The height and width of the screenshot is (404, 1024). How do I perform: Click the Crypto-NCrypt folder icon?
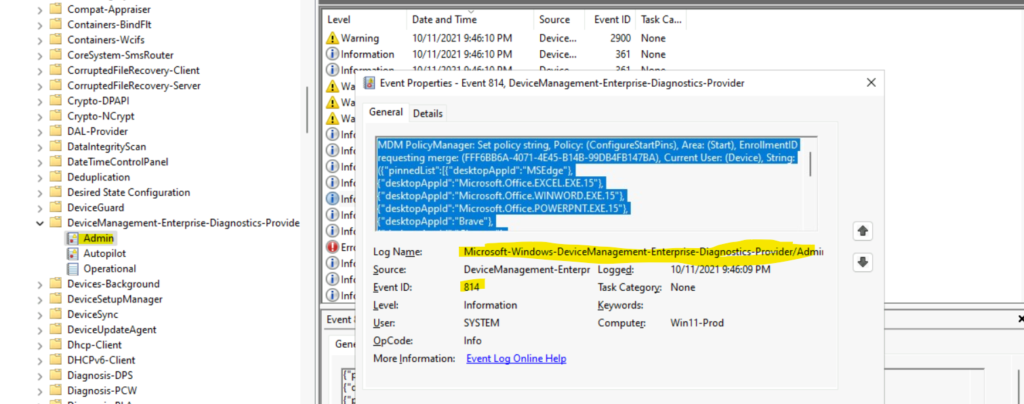[56, 116]
